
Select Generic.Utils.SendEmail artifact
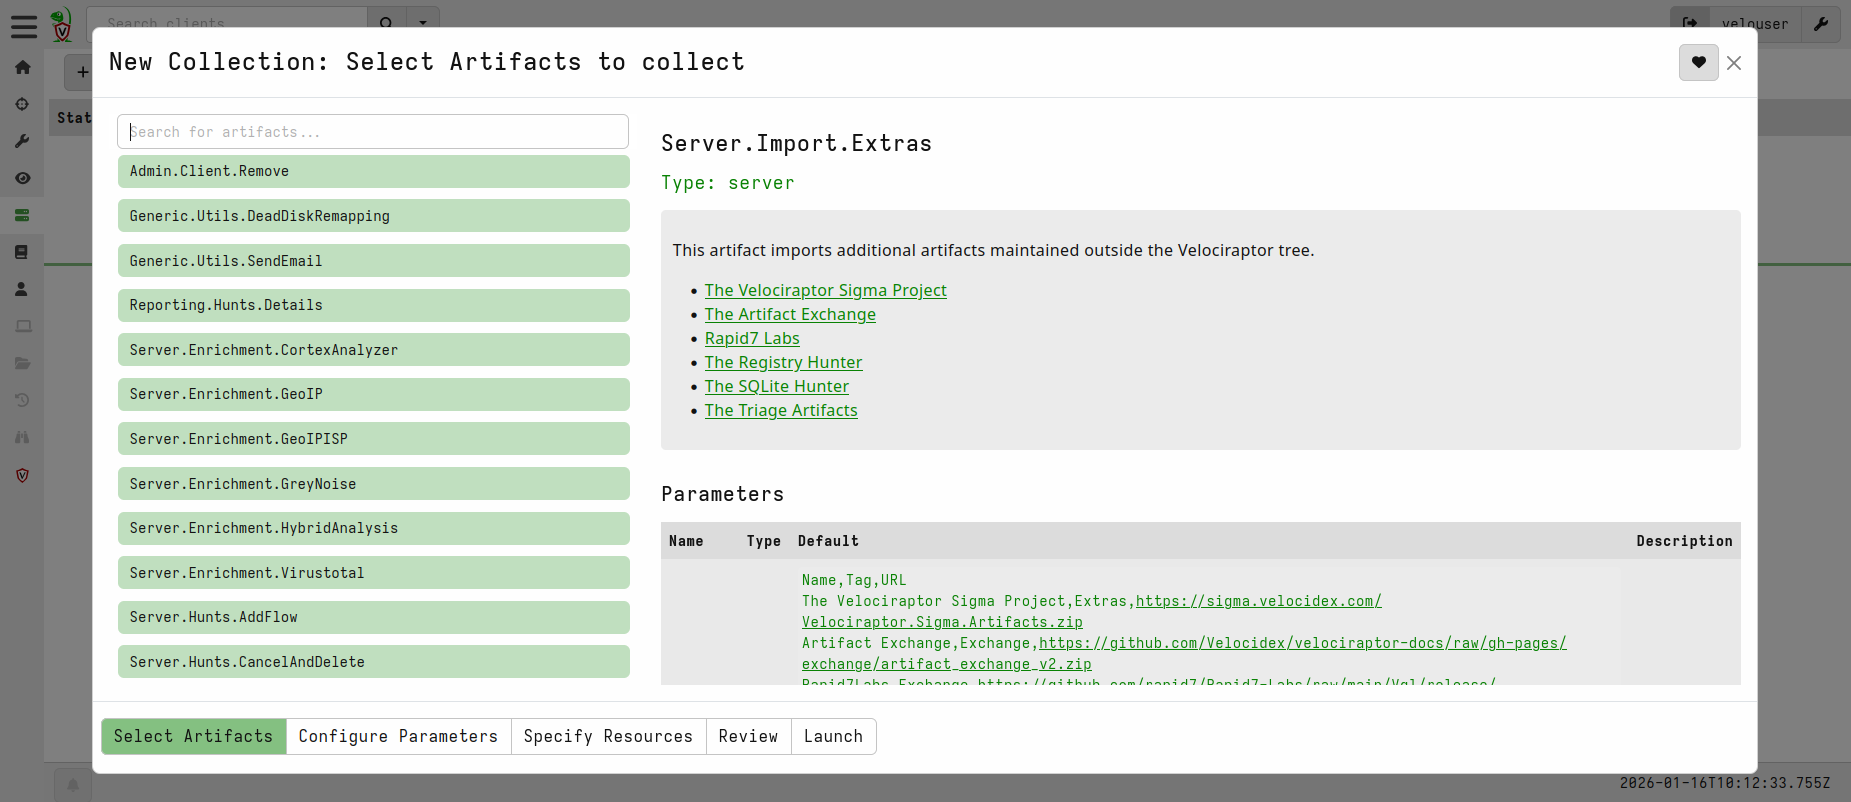click(x=373, y=261)
